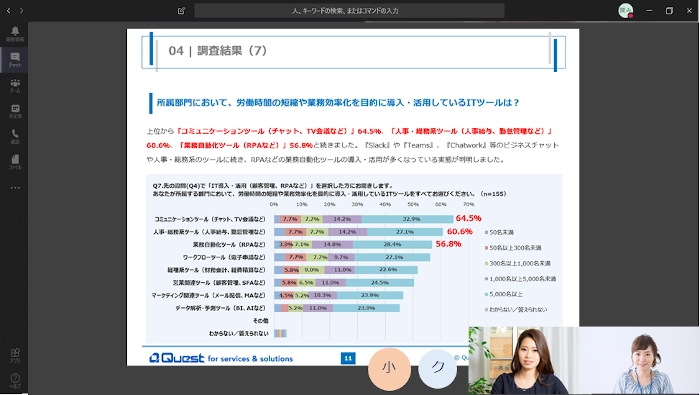Screen dimensions: 700x395
Task: Start a new chat with compose icon
Action: 181,10
